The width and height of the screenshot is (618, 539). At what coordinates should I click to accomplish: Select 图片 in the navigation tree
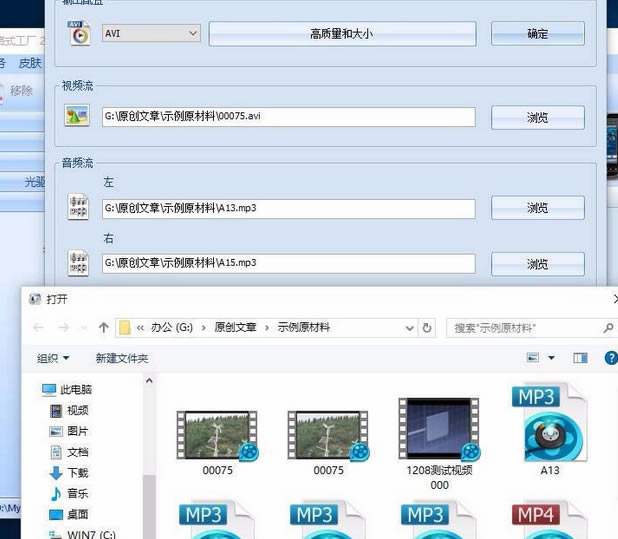pos(69,431)
